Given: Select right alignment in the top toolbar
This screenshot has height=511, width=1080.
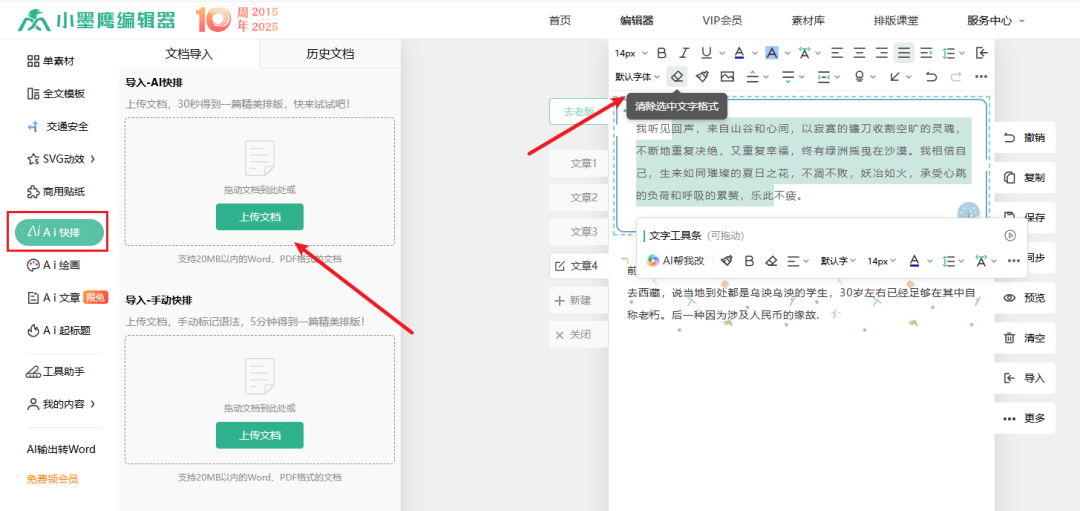Looking at the screenshot, I should pos(882,52).
